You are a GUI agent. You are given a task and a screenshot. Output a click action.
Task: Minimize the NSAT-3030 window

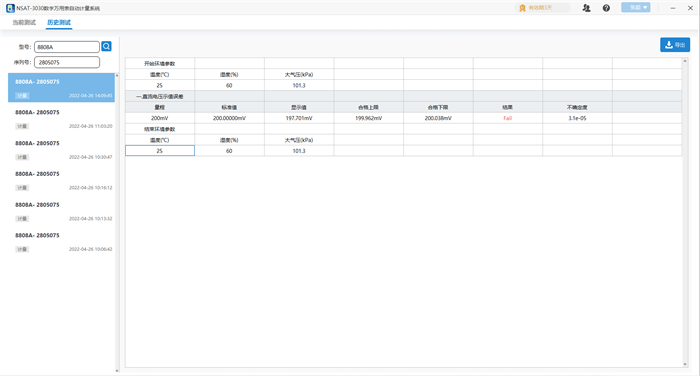[x=673, y=8]
